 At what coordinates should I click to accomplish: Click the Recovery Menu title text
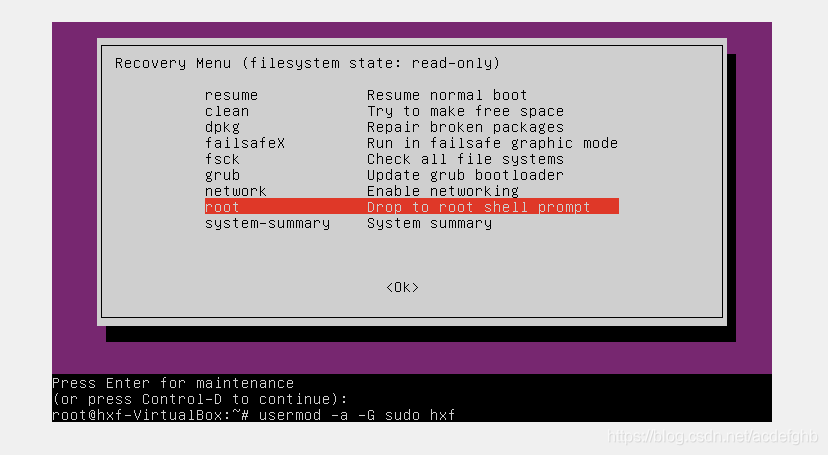307,63
